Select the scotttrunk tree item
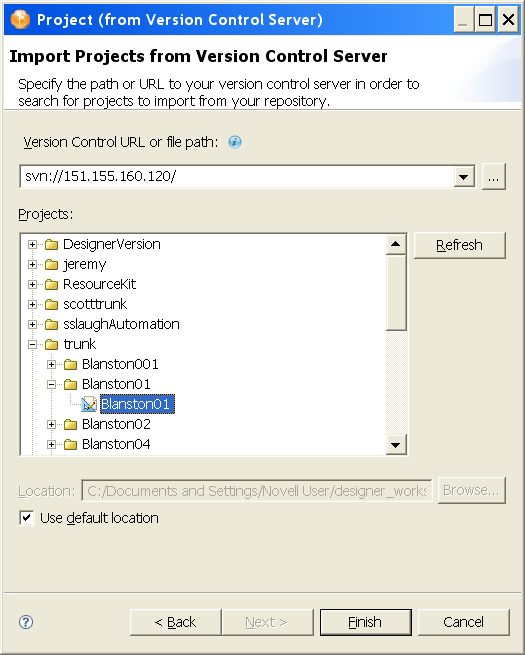The image size is (525, 655). [95, 305]
